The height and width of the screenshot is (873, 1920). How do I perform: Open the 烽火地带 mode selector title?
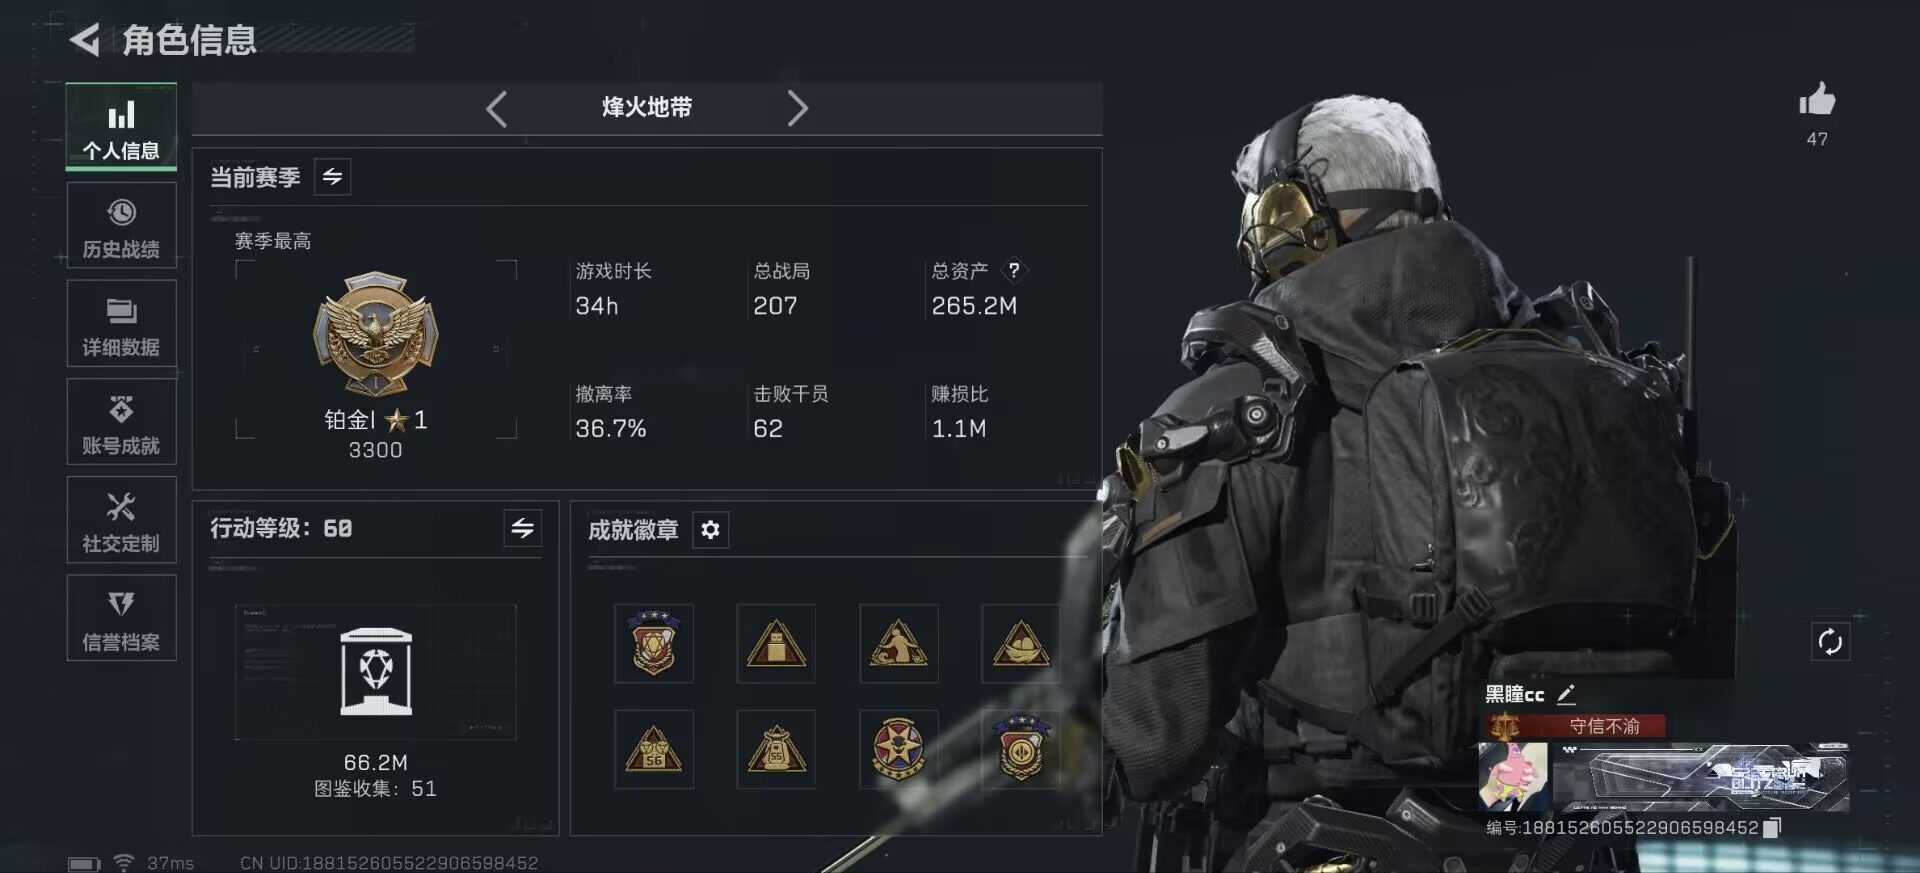(x=647, y=107)
